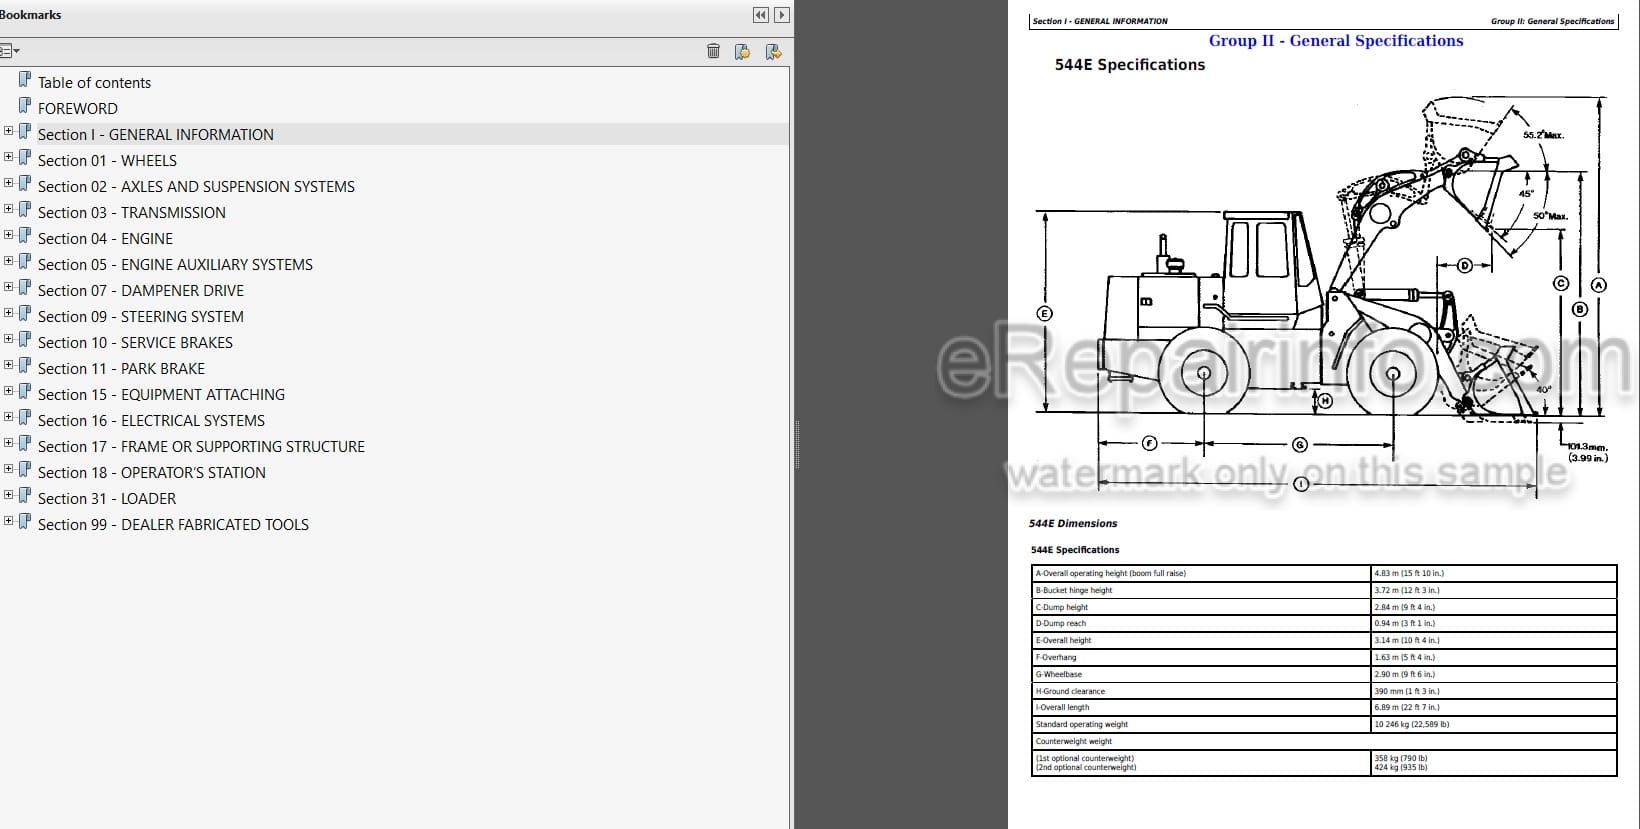Select Section 18 - OPERATOR'S STATION bookmark
Screen dimensions: 1640x829
[x=152, y=473]
